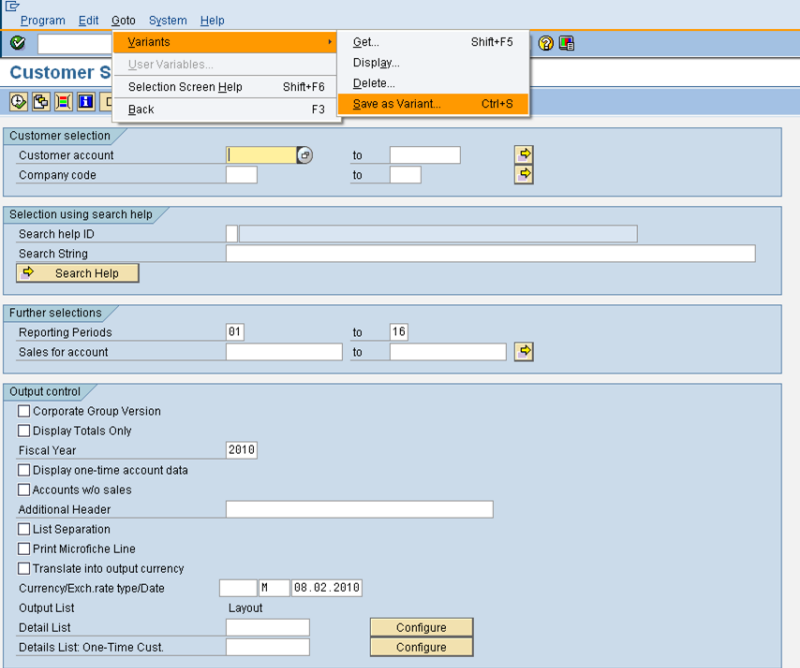Enable Corporate Group Version checkbox
The width and height of the screenshot is (800, 668).
(24, 411)
